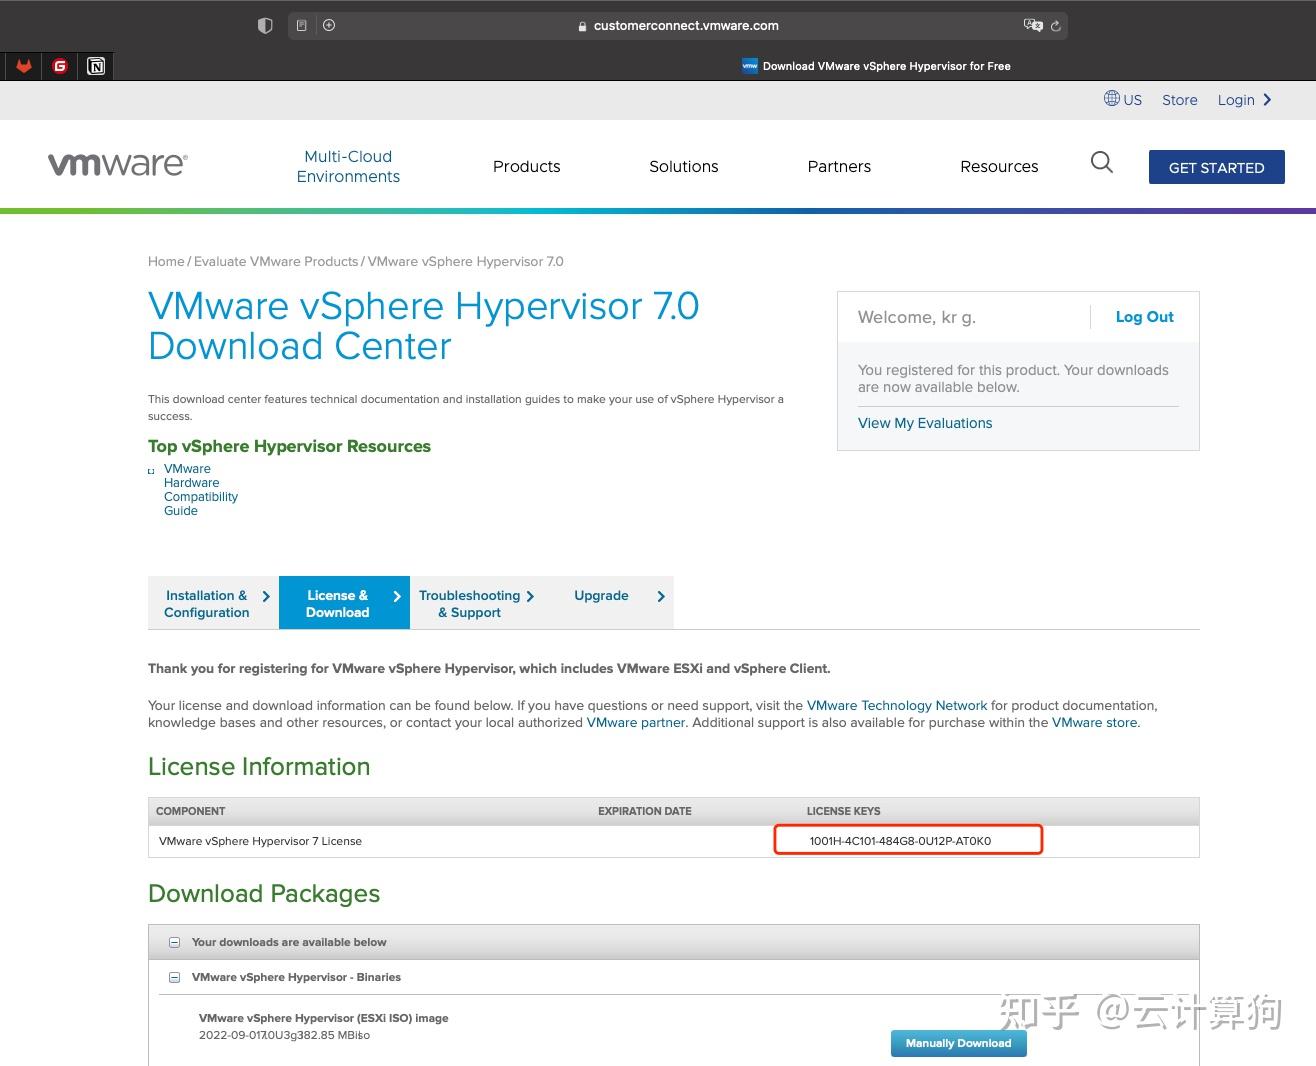The width and height of the screenshot is (1316, 1066).
Task: Collapse the 'VMware vSphere Hypervisor - Binaries' section
Action: point(174,977)
